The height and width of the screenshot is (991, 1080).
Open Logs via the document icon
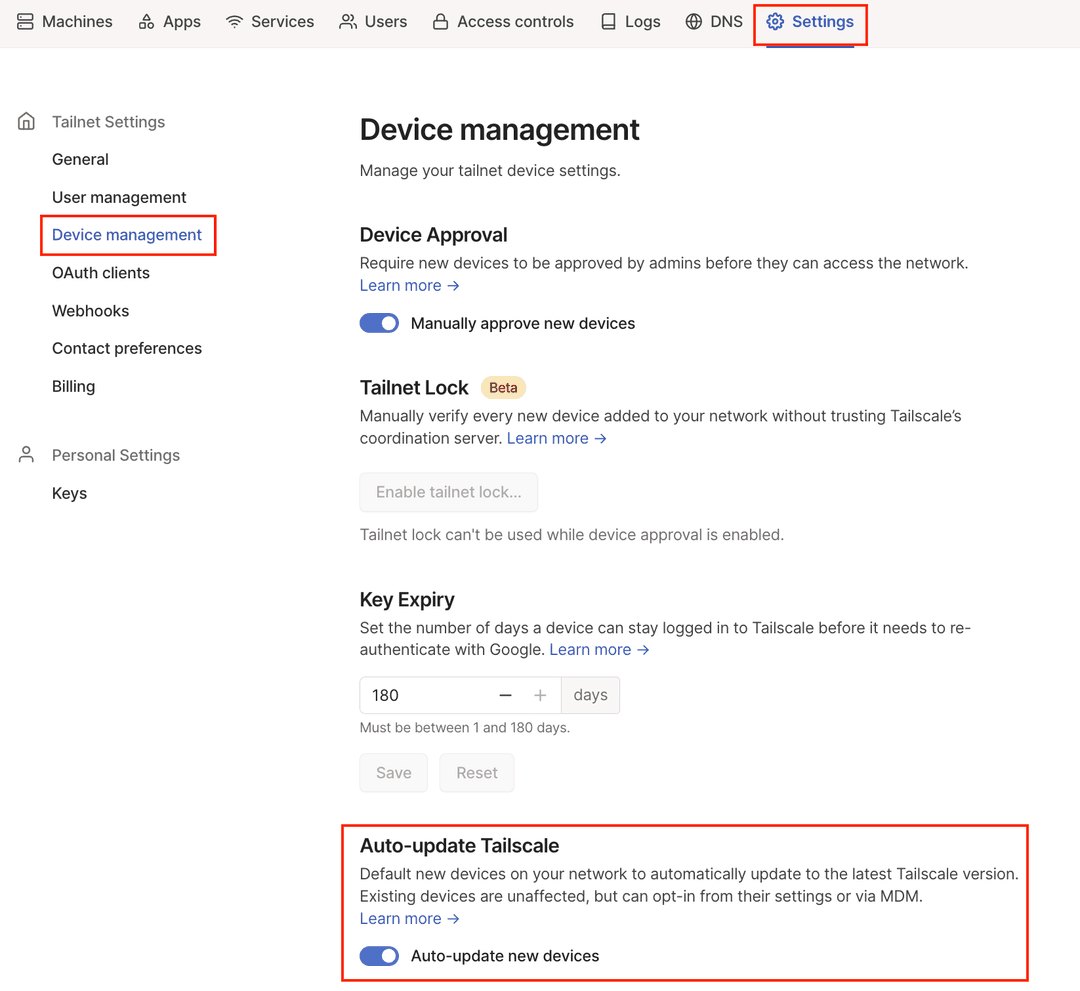pyautogui.click(x=608, y=21)
